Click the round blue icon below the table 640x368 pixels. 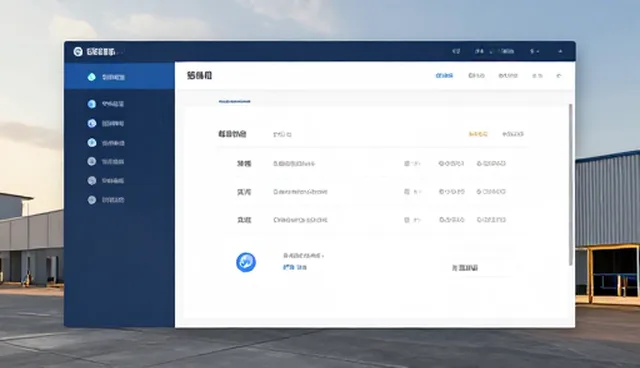246,262
